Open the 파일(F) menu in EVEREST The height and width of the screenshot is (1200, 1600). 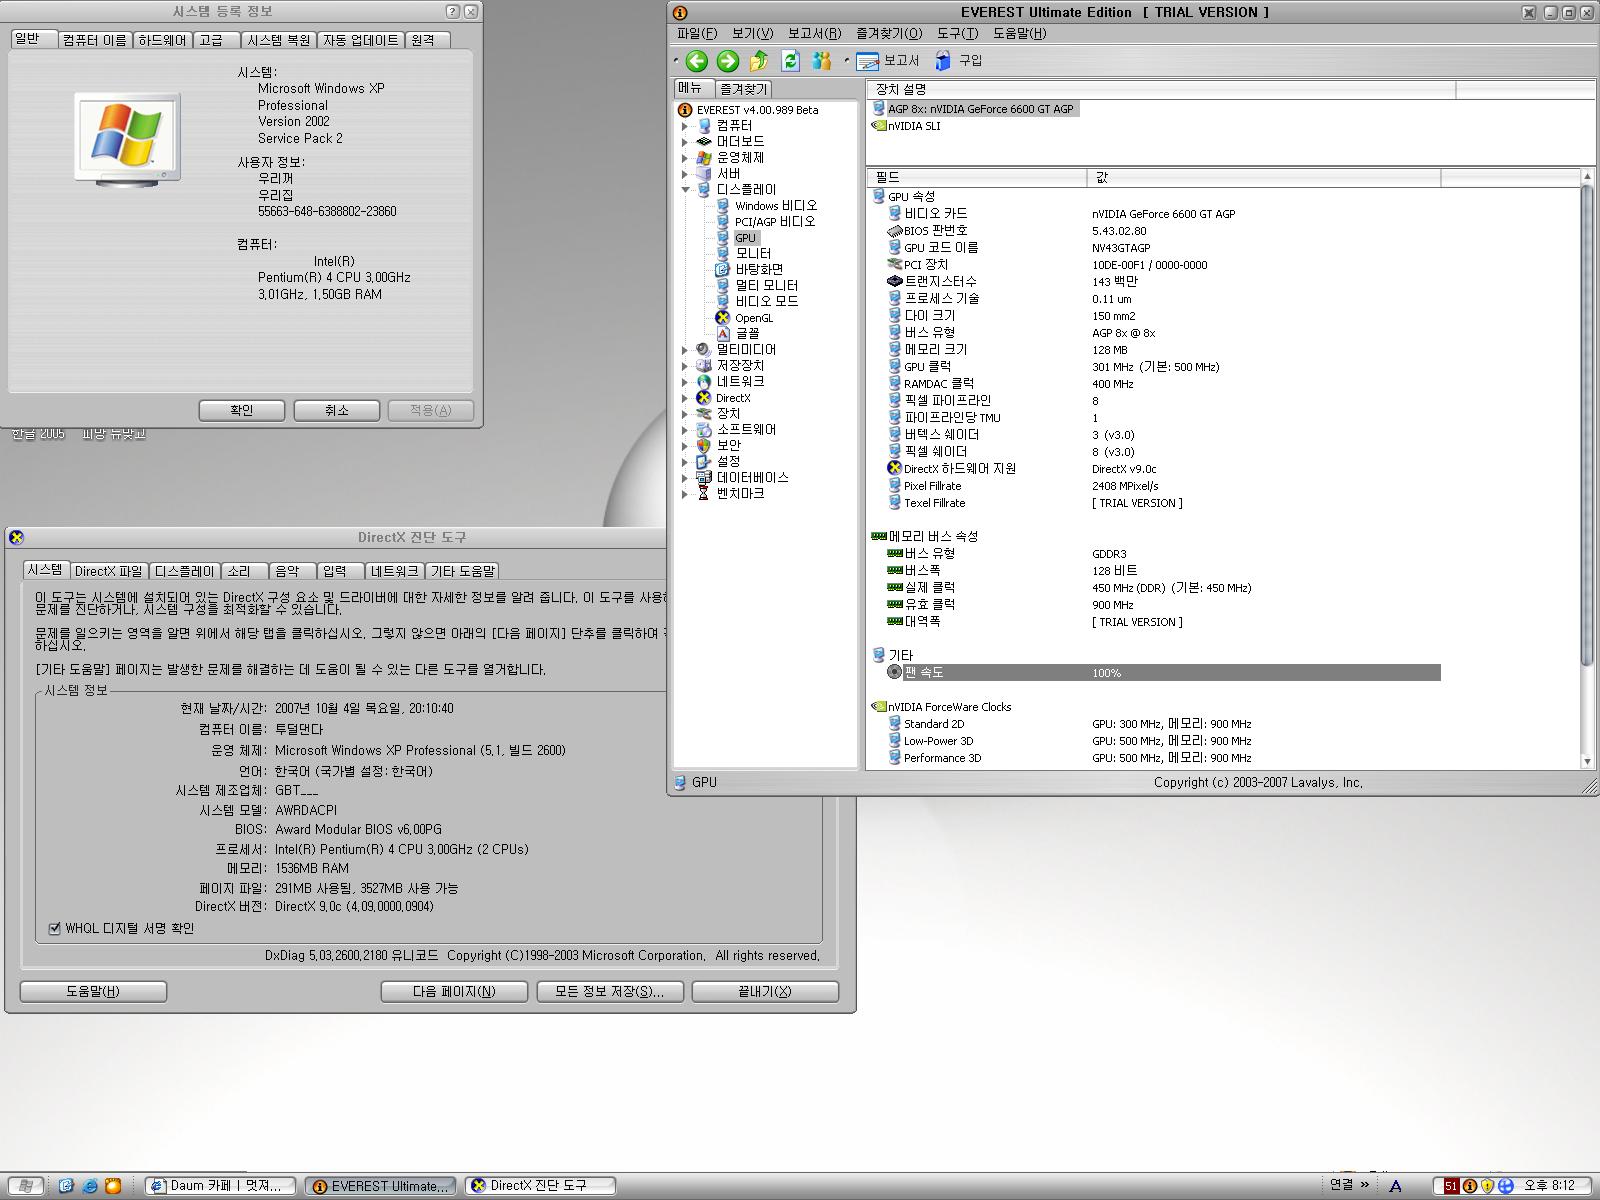pos(697,34)
